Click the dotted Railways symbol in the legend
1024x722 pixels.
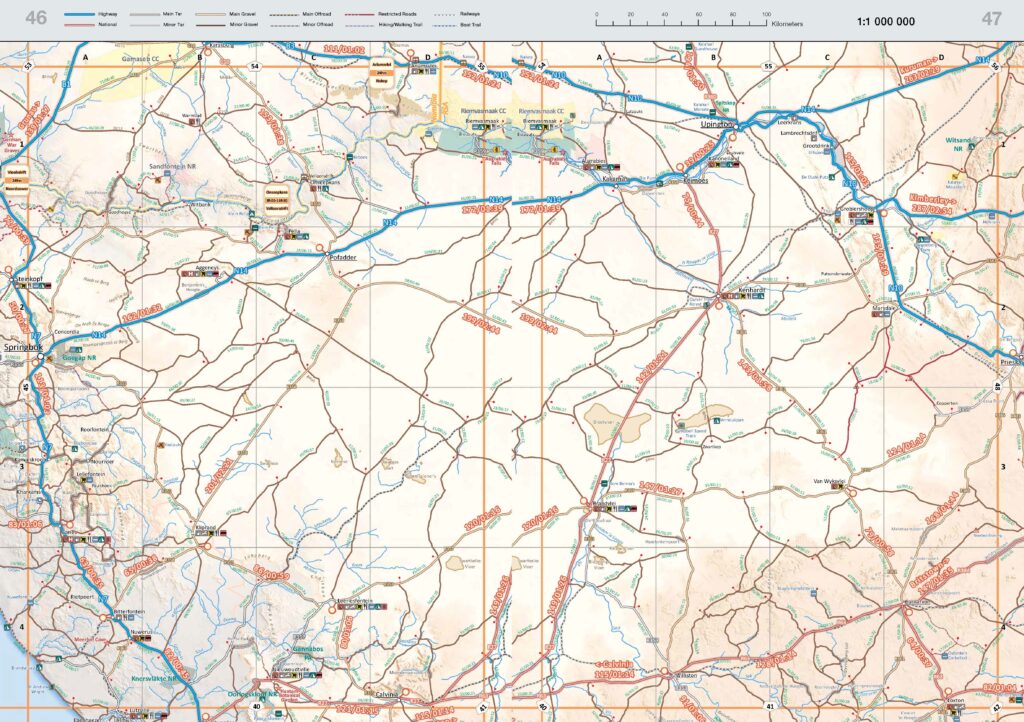[x=442, y=13]
